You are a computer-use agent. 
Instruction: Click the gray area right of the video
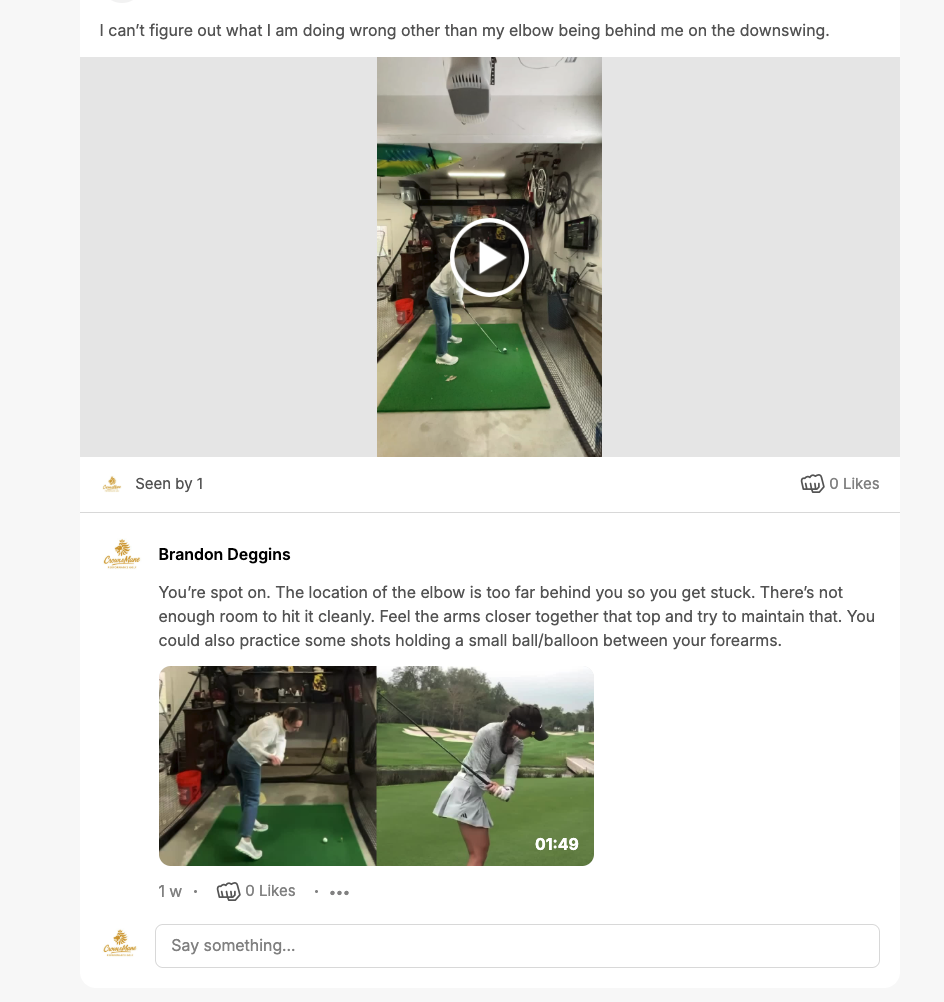(x=750, y=257)
